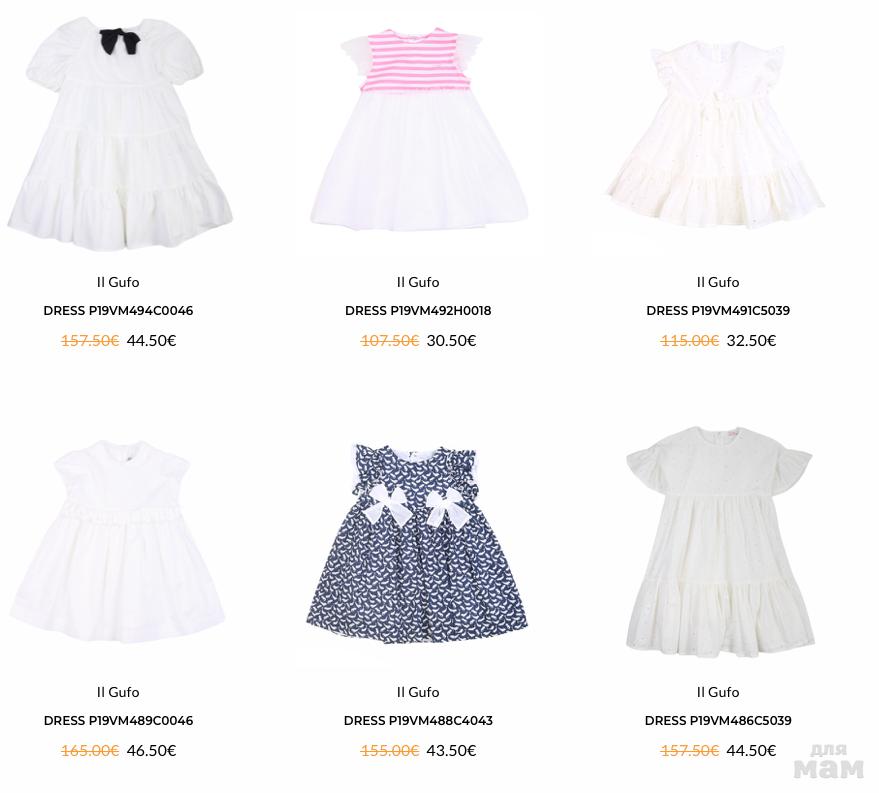Open product title DRESS P19VM486C5039
Viewport: 879px width, 793px height.
click(718, 721)
